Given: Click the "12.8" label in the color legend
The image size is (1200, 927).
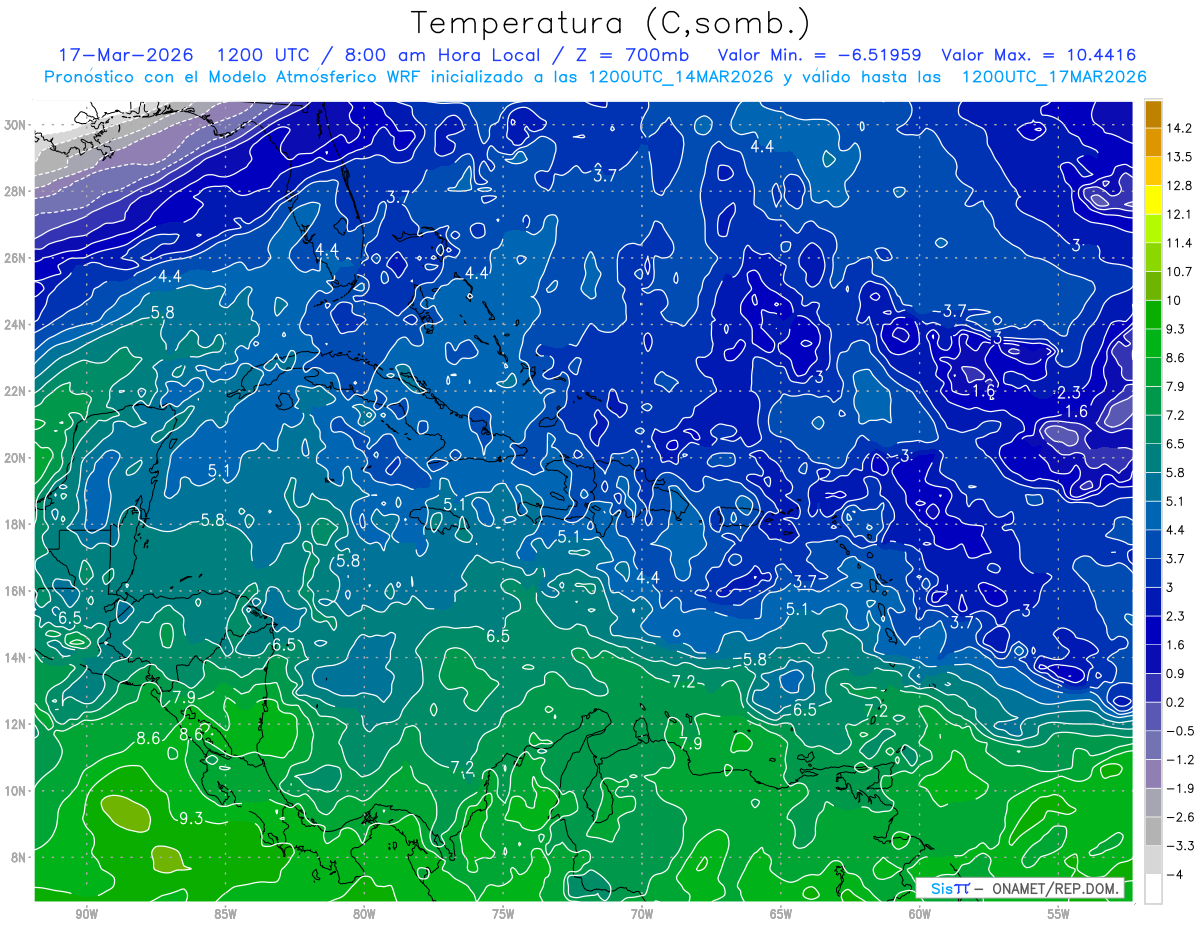Looking at the screenshot, I should click(1181, 186).
